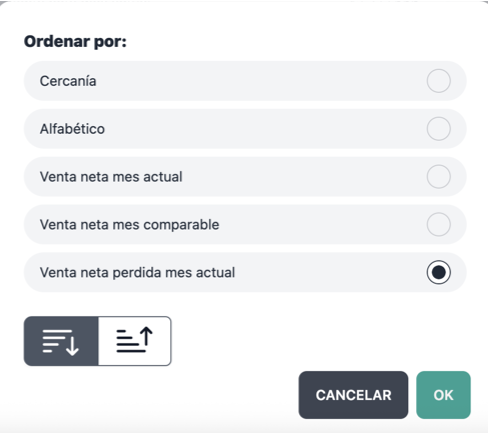Click the Ordenar por: heading

(x=75, y=42)
